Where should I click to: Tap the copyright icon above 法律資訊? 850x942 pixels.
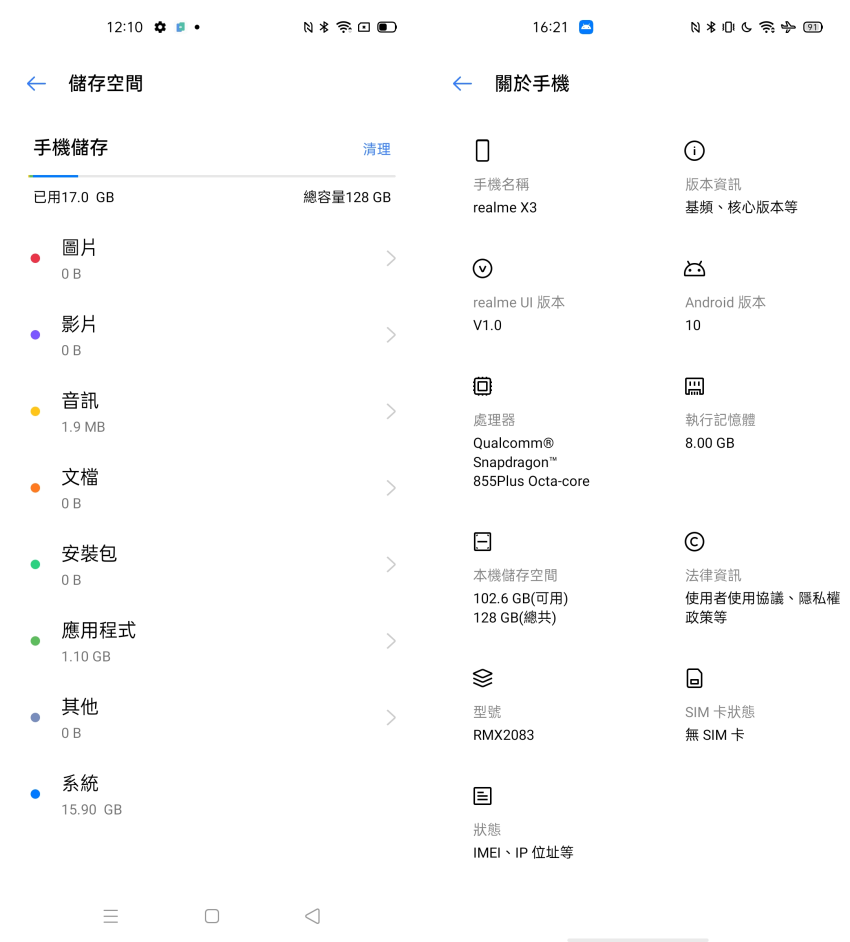[694, 541]
